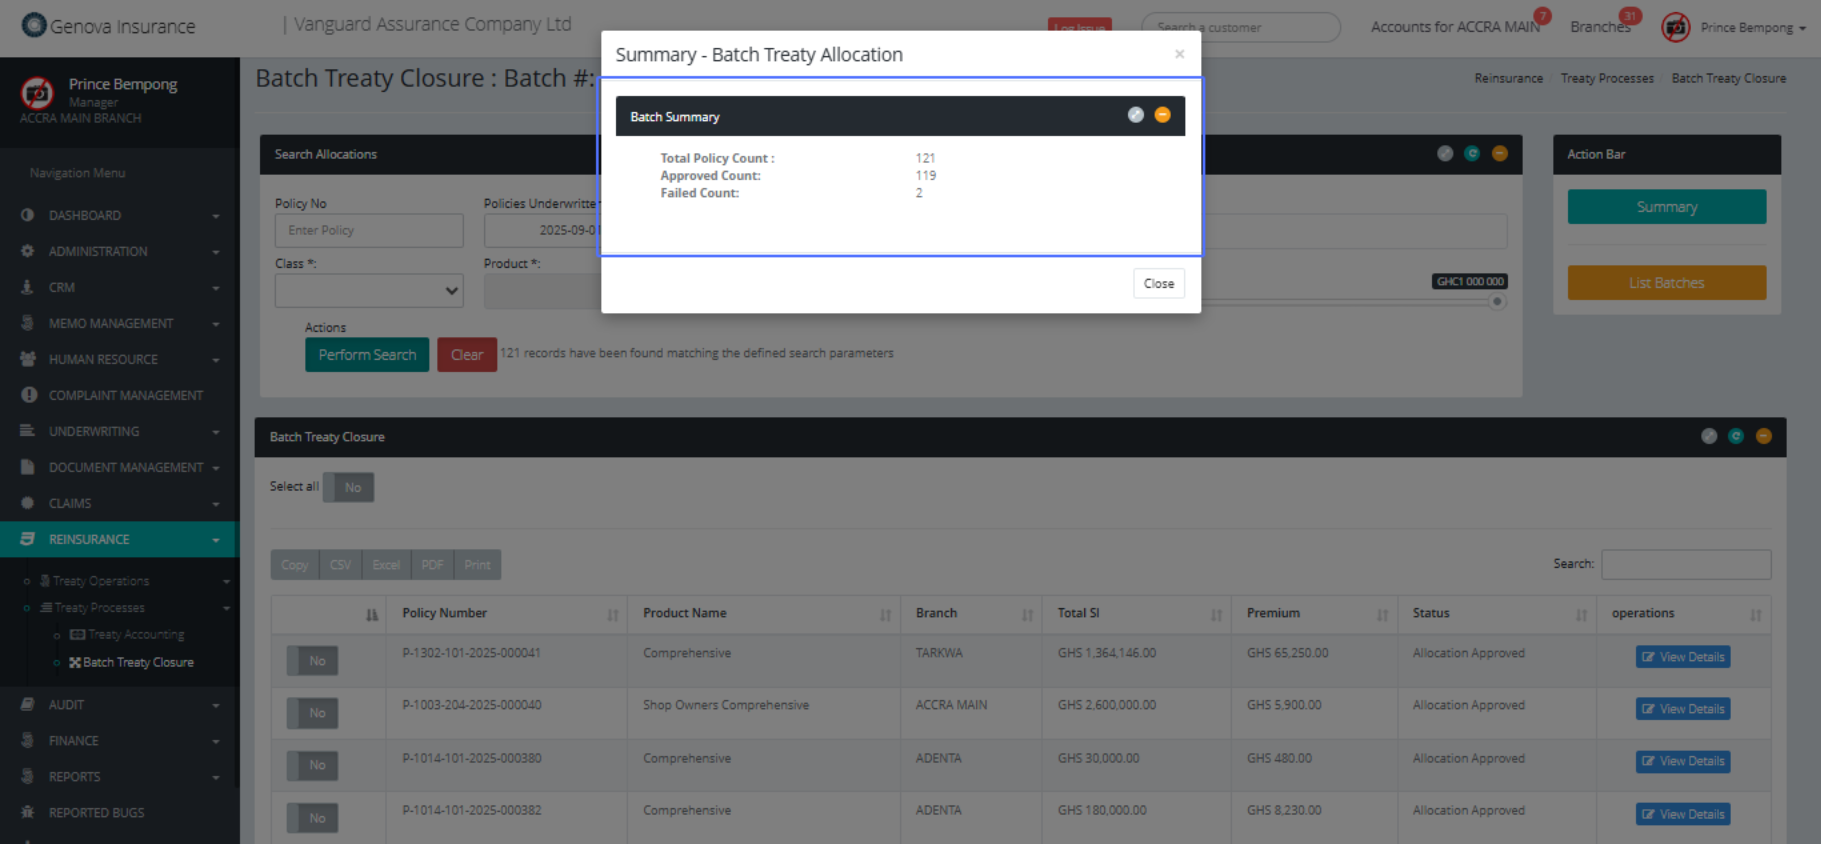Click the sum insured range slider handle
This screenshot has height=844, width=1821.
pos(1497,302)
